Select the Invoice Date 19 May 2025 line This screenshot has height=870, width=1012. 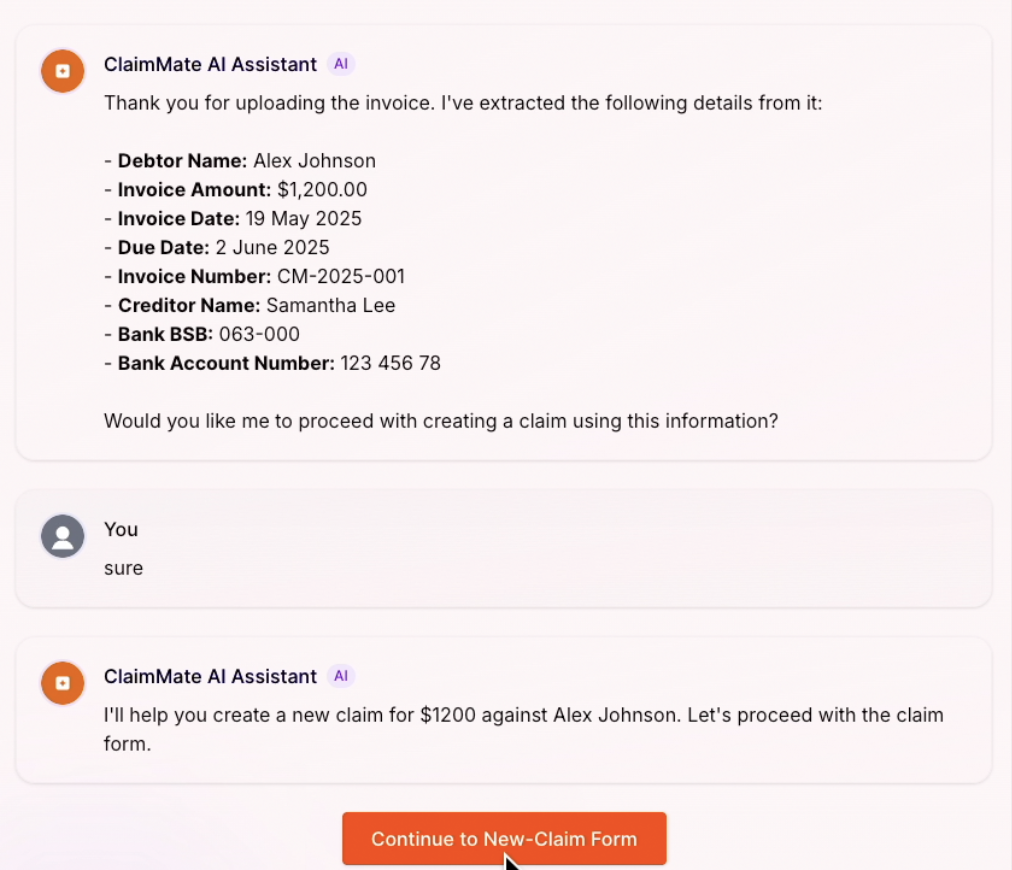pyautogui.click(x=232, y=219)
